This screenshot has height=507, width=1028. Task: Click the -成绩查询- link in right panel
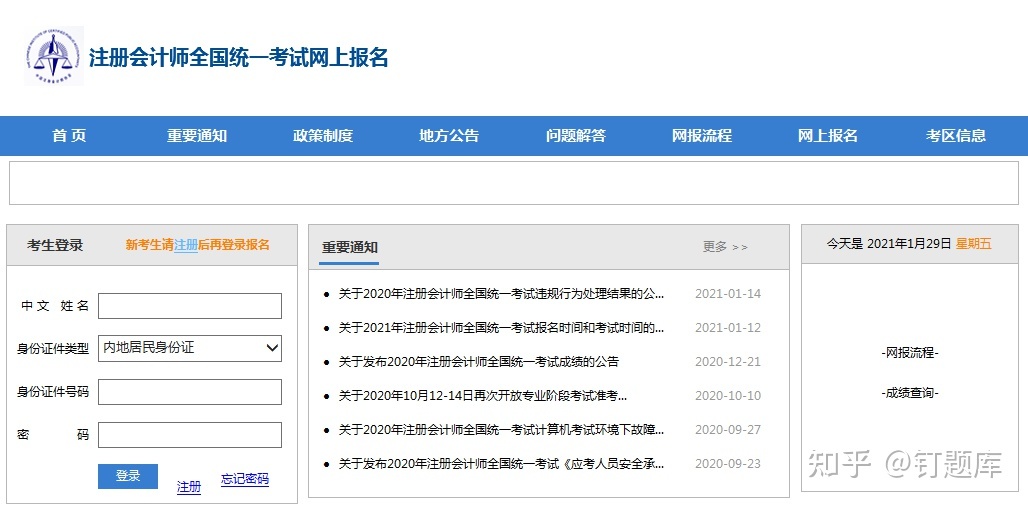coord(910,393)
